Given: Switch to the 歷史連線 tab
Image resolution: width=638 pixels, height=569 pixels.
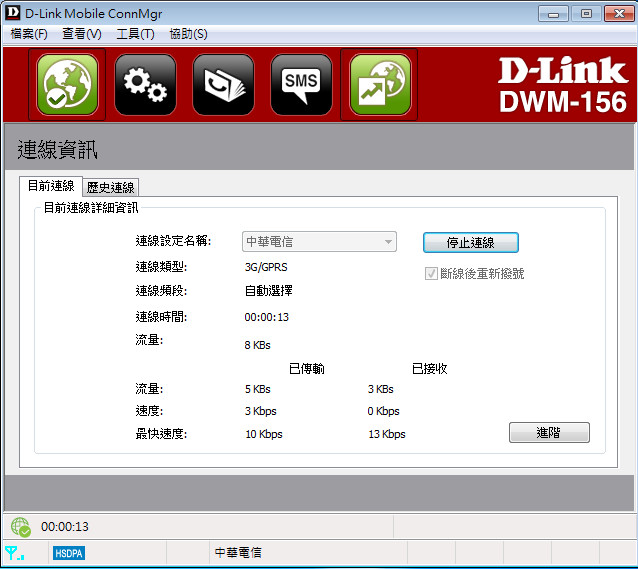Looking at the screenshot, I should click(x=111, y=187).
